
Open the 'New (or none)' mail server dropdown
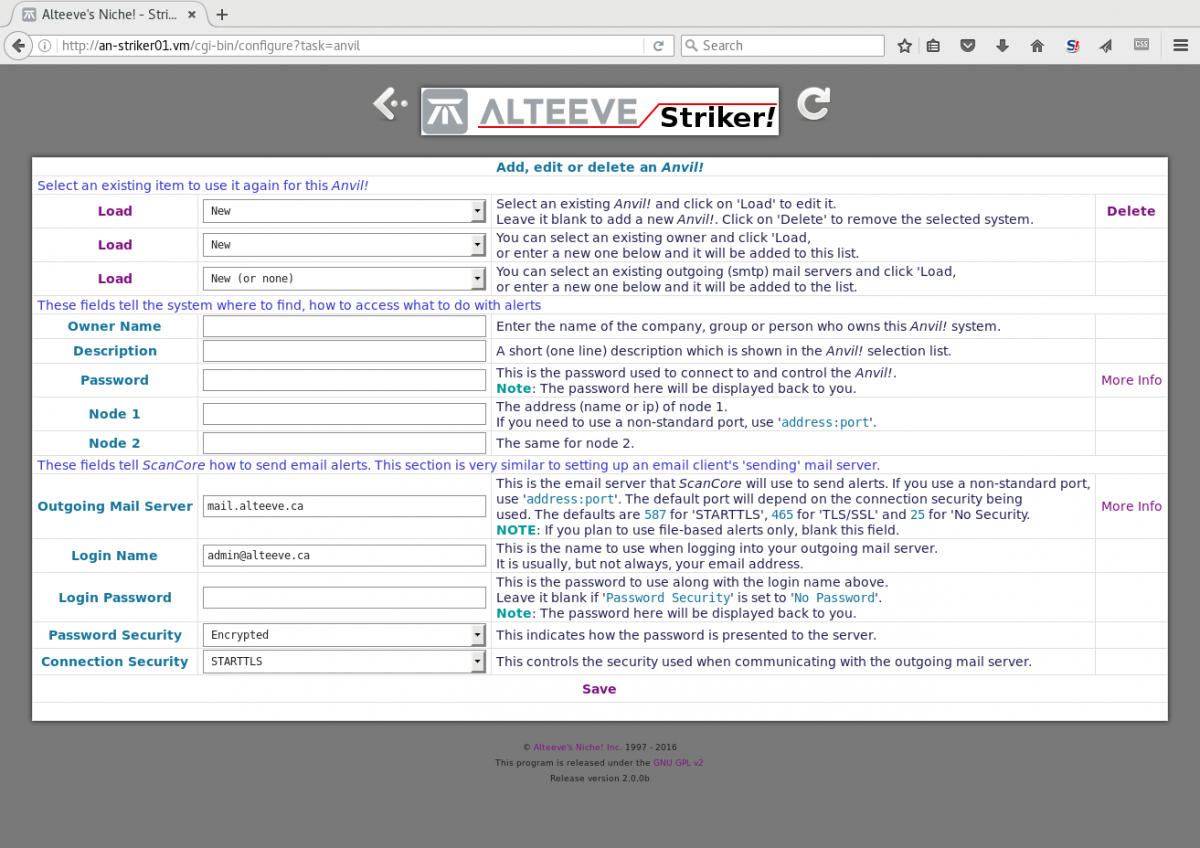tap(344, 279)
